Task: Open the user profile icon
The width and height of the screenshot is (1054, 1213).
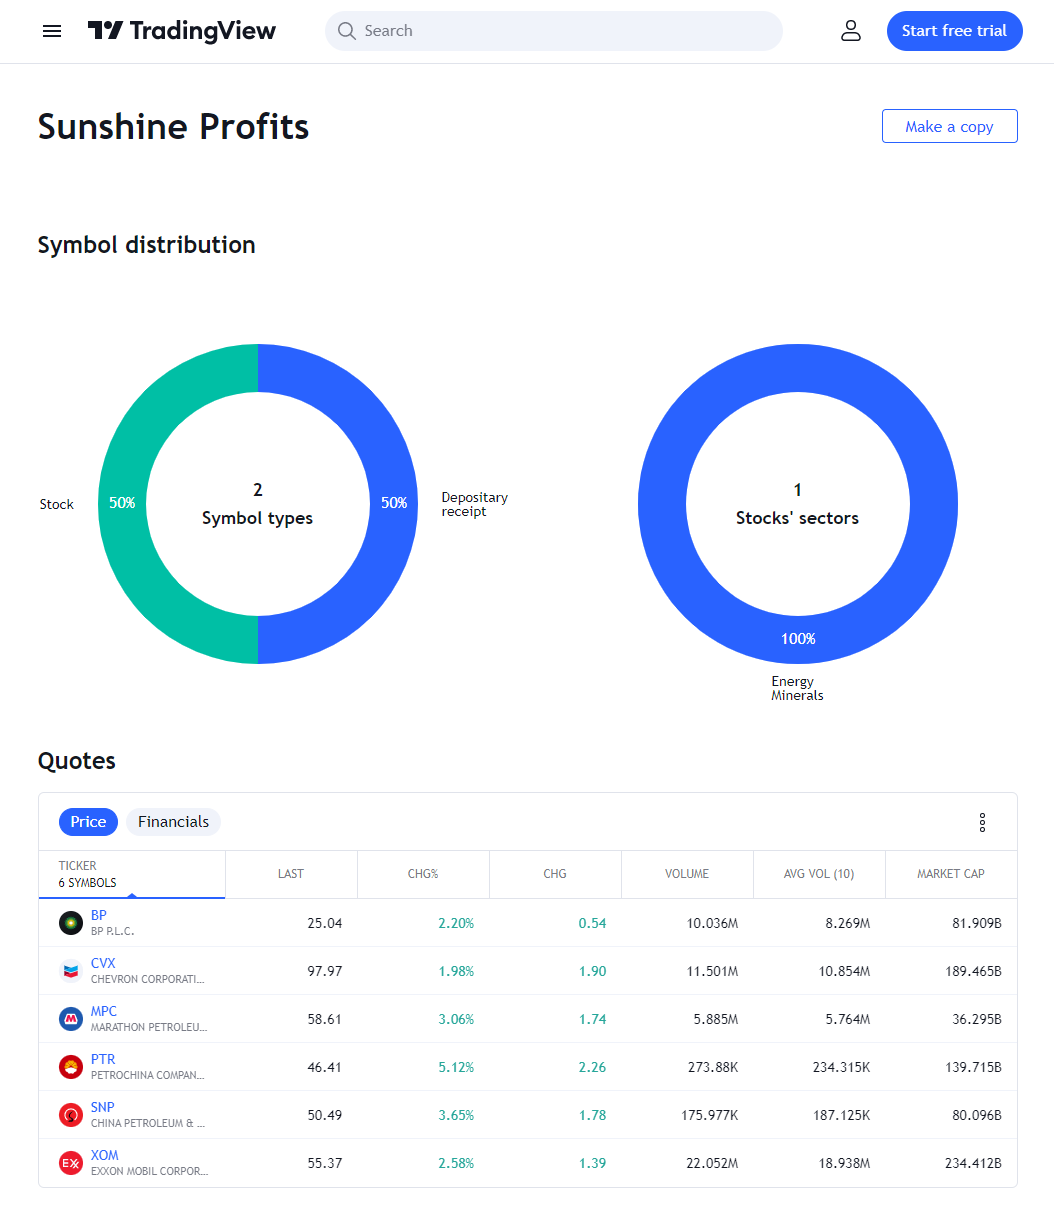Action: click(x=851, y=31)
